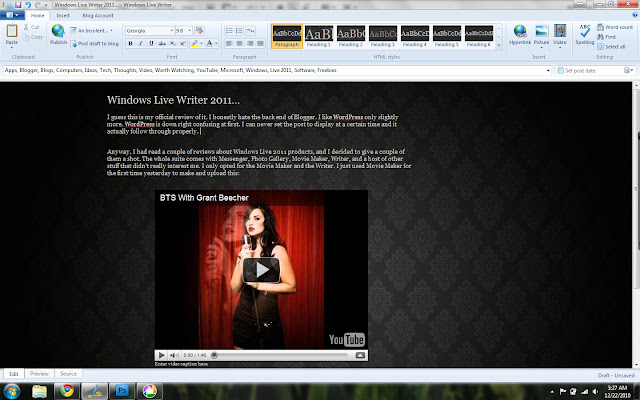The image size is (640, 400).
Task: Apply the Heading 6 style
Action: pos(479,36)
